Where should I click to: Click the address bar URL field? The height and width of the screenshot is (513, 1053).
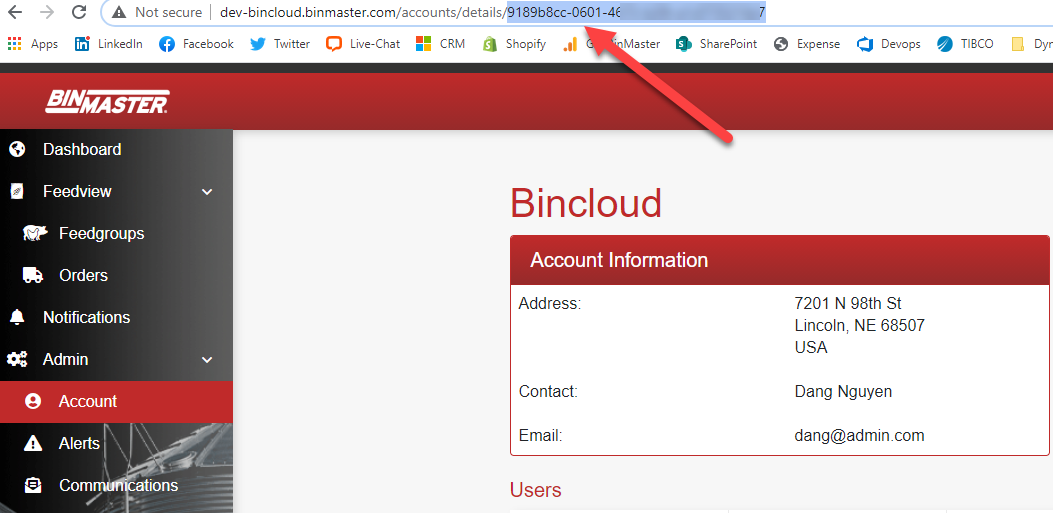(x=578, y=12)
